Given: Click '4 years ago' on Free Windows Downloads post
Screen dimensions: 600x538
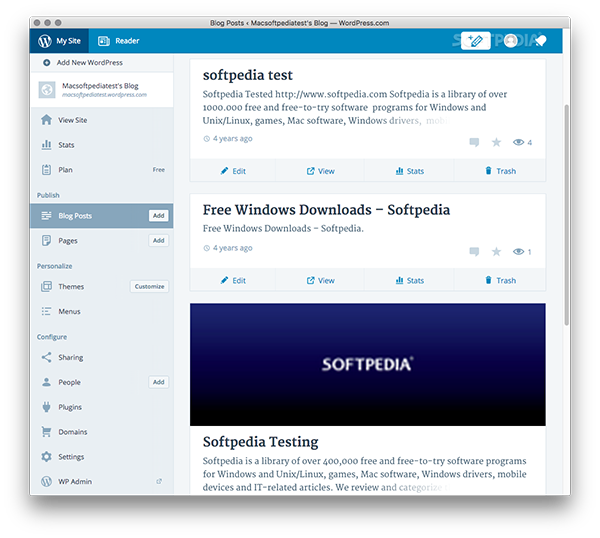Looking at the screenshot, I should (232, 248).
